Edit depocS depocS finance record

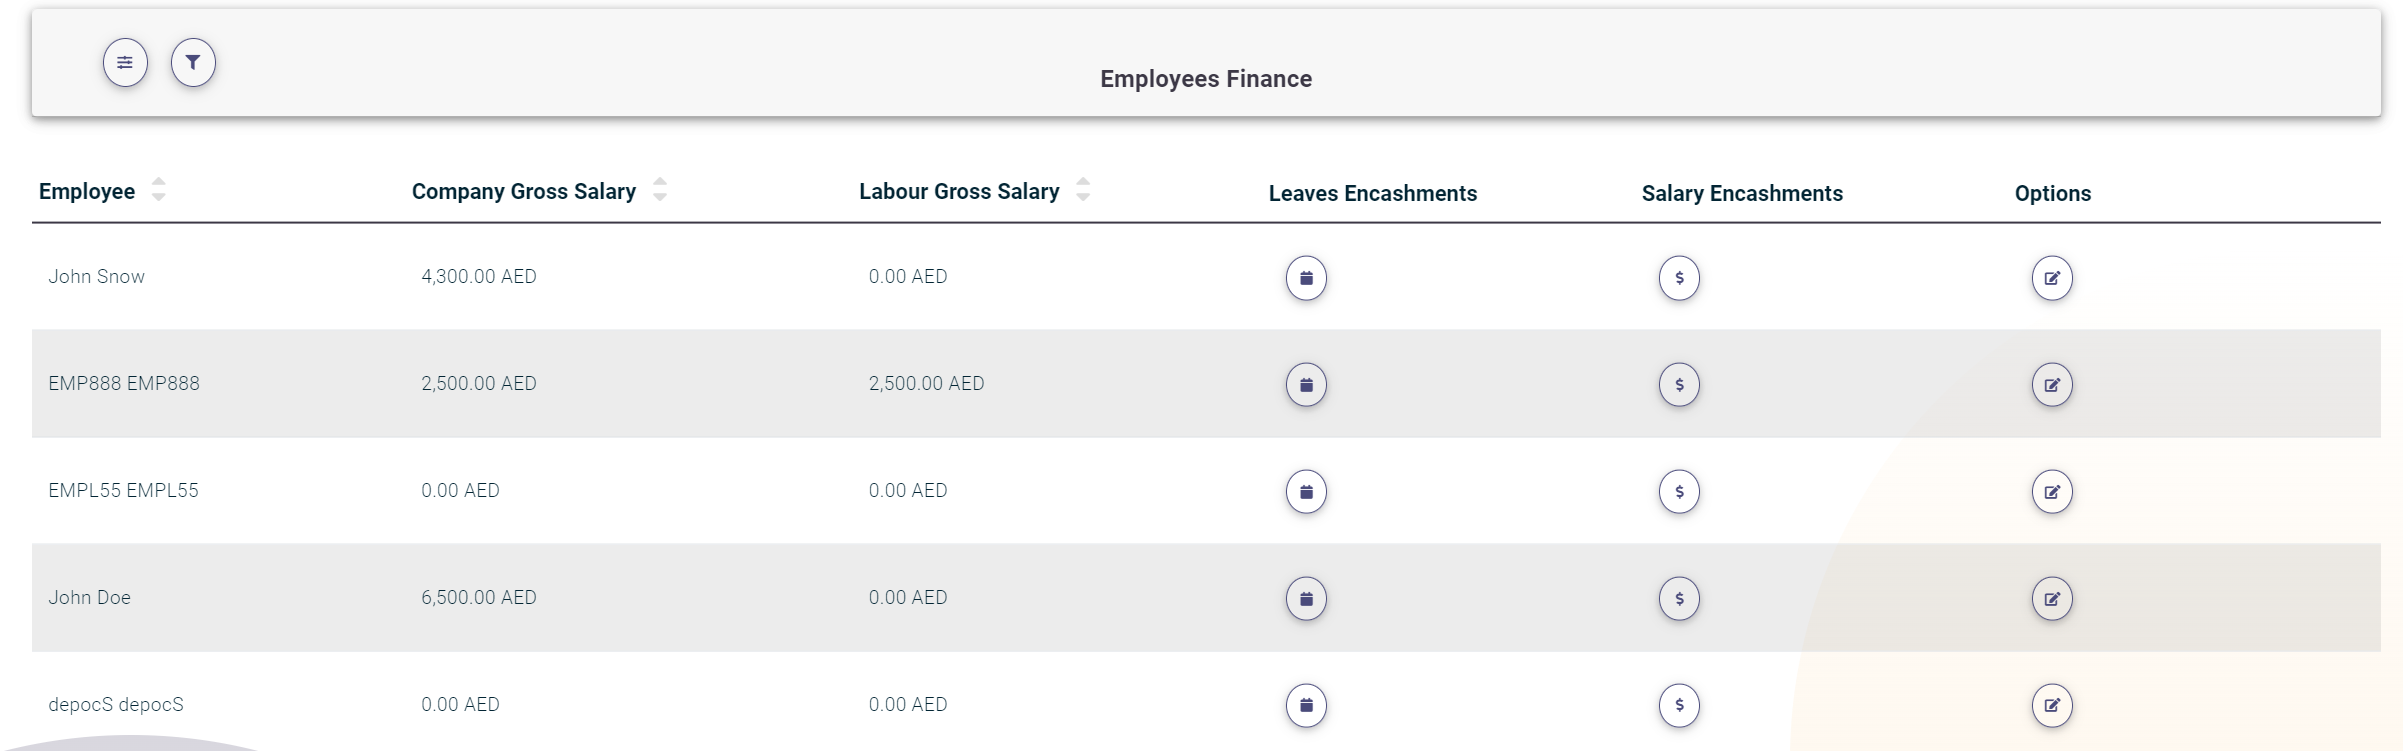pos(2052,706)
